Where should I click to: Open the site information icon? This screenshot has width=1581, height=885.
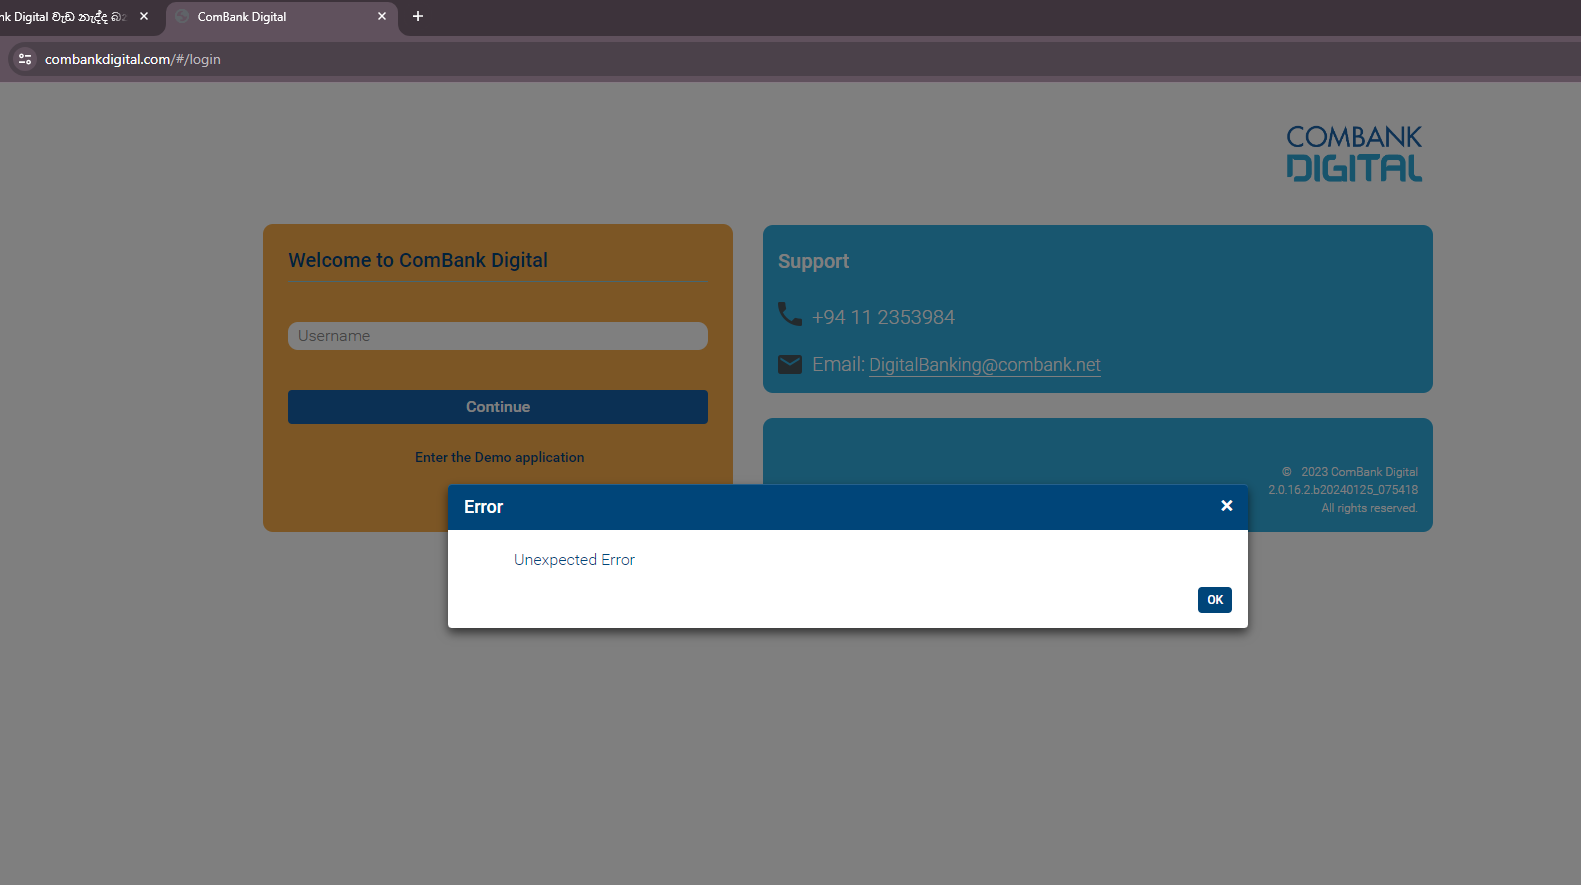click(x=25, y=59)
